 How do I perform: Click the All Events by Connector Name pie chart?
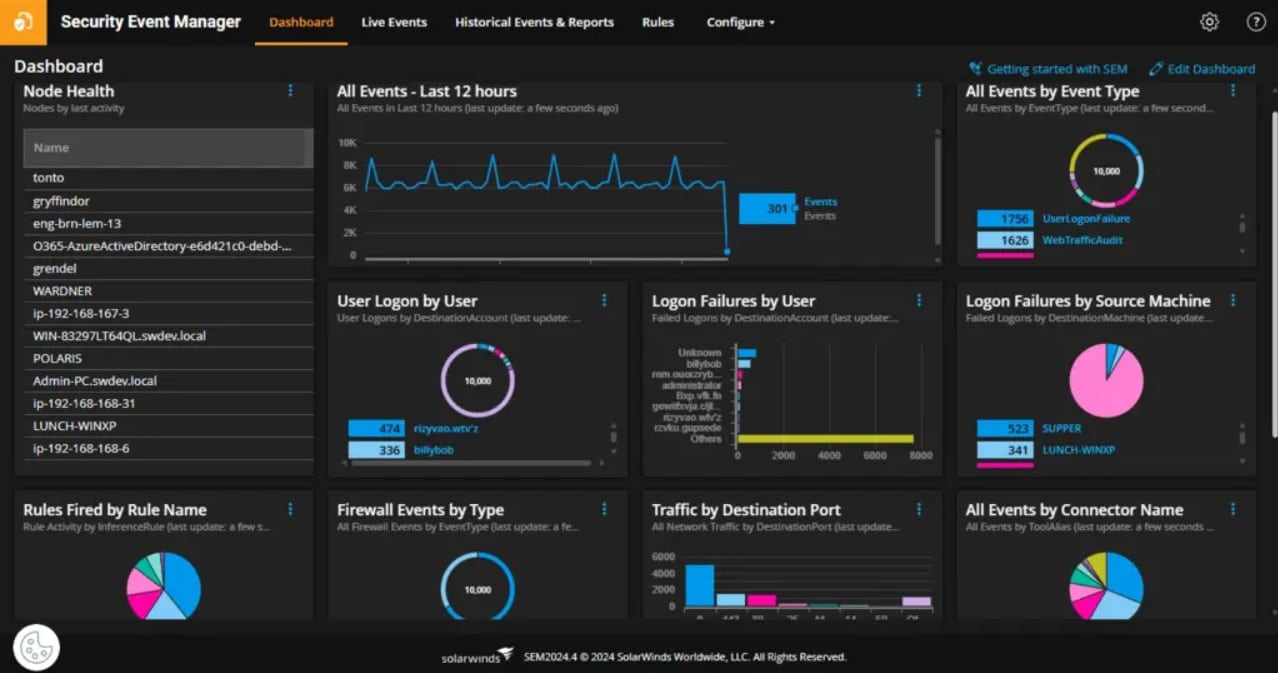click(1106, 585)
